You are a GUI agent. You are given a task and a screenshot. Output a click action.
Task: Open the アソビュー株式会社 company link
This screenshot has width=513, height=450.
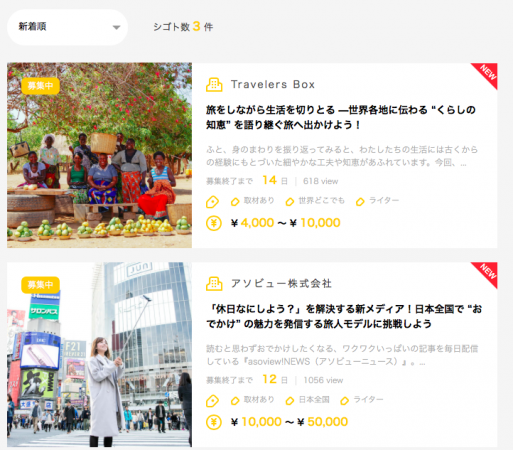pos(281,284)
